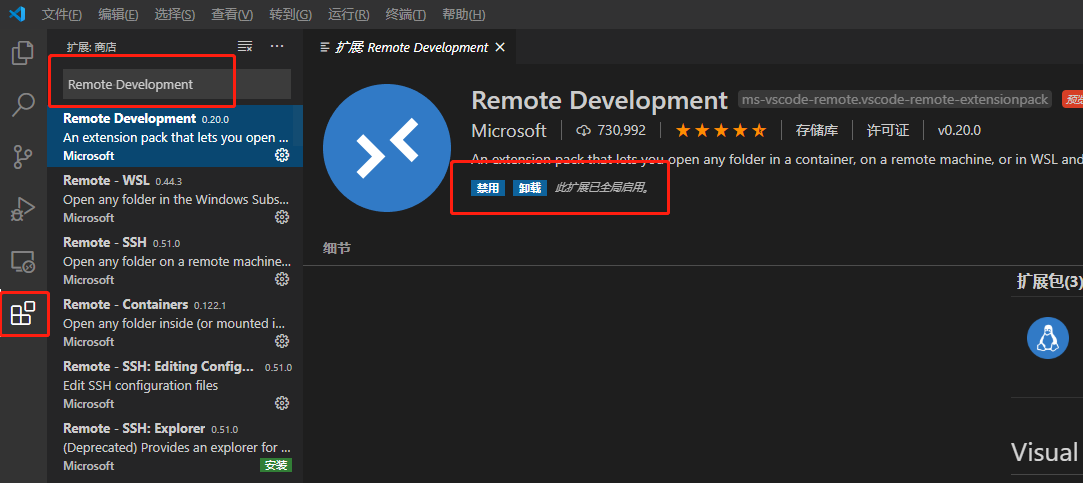Open the 选择(S) menu
The image size is (1083, 483).
(175, 15)
